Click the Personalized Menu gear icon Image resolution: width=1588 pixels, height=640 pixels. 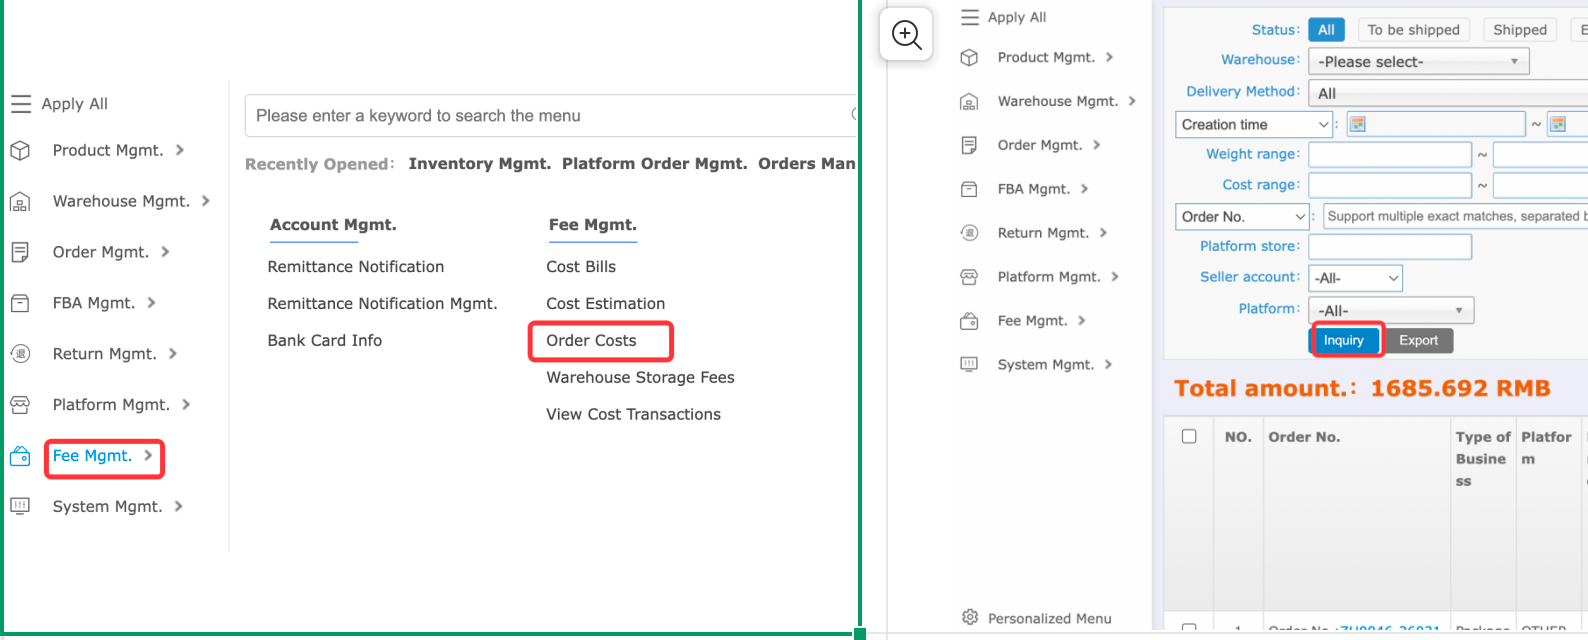pos(969,618)
